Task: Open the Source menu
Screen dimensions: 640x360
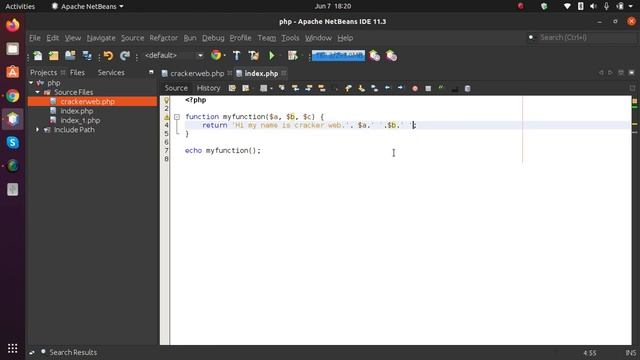Action: pyautogui.click(x=132, y=38)
